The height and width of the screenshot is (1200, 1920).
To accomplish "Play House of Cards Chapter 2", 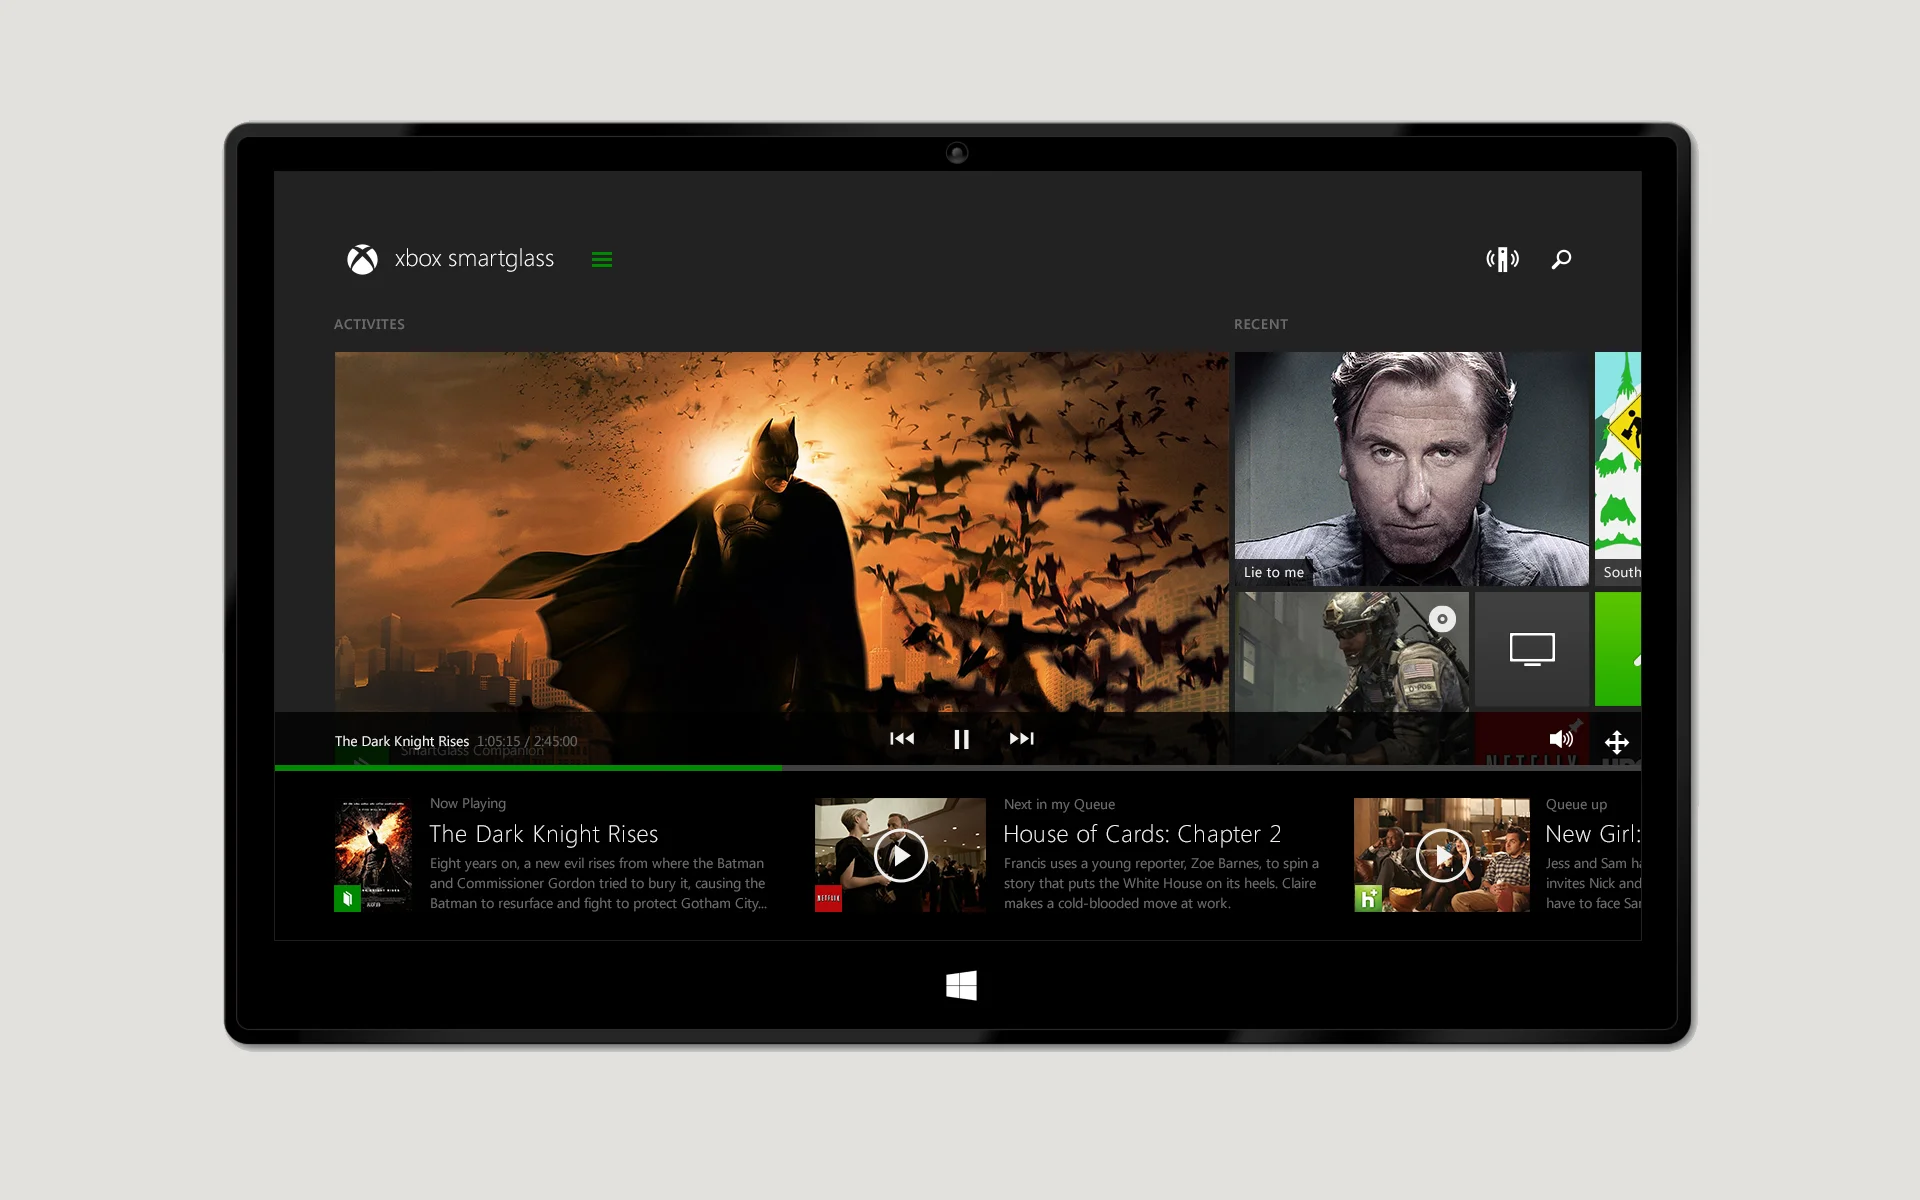I will pyautogui.click(x=900, y=856).
